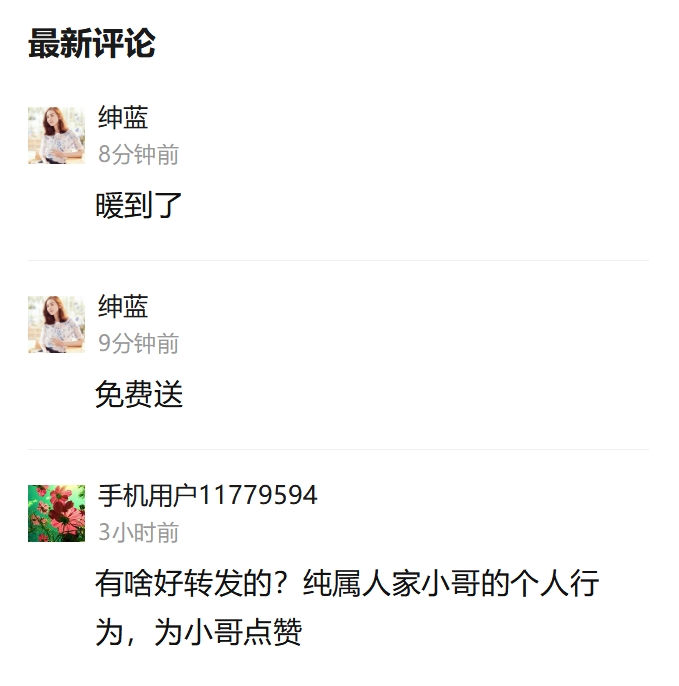Click the 3小时前 timestamp
Viewport: 679px width, 686px height.
pos(138,532)
